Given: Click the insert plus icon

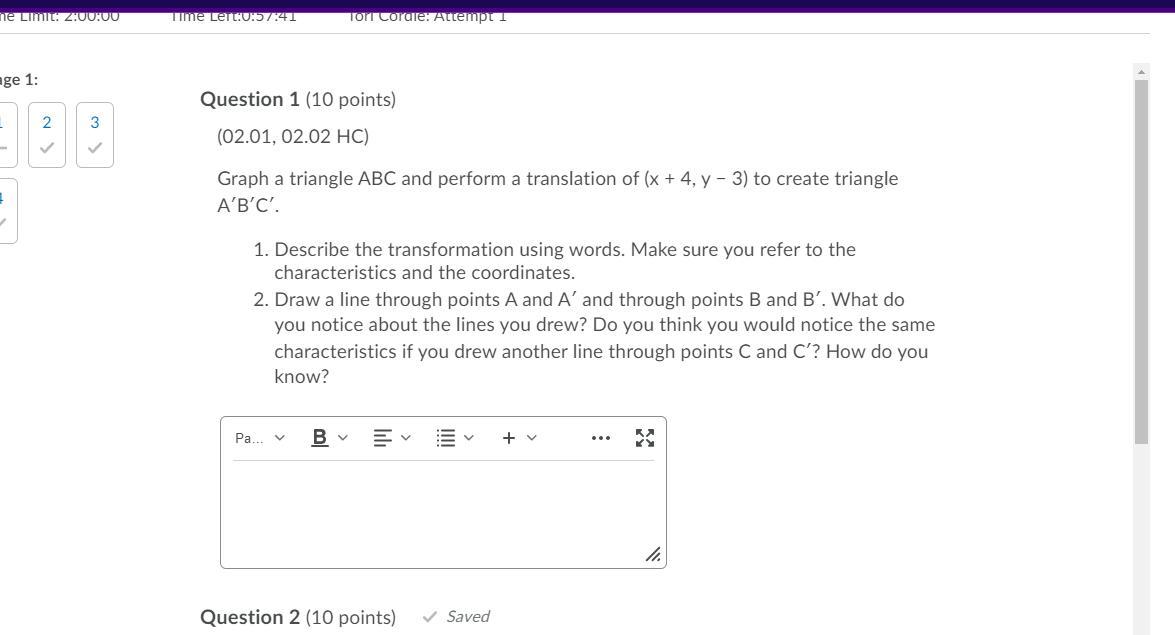Looking at the screenshot, I should 509,438.
